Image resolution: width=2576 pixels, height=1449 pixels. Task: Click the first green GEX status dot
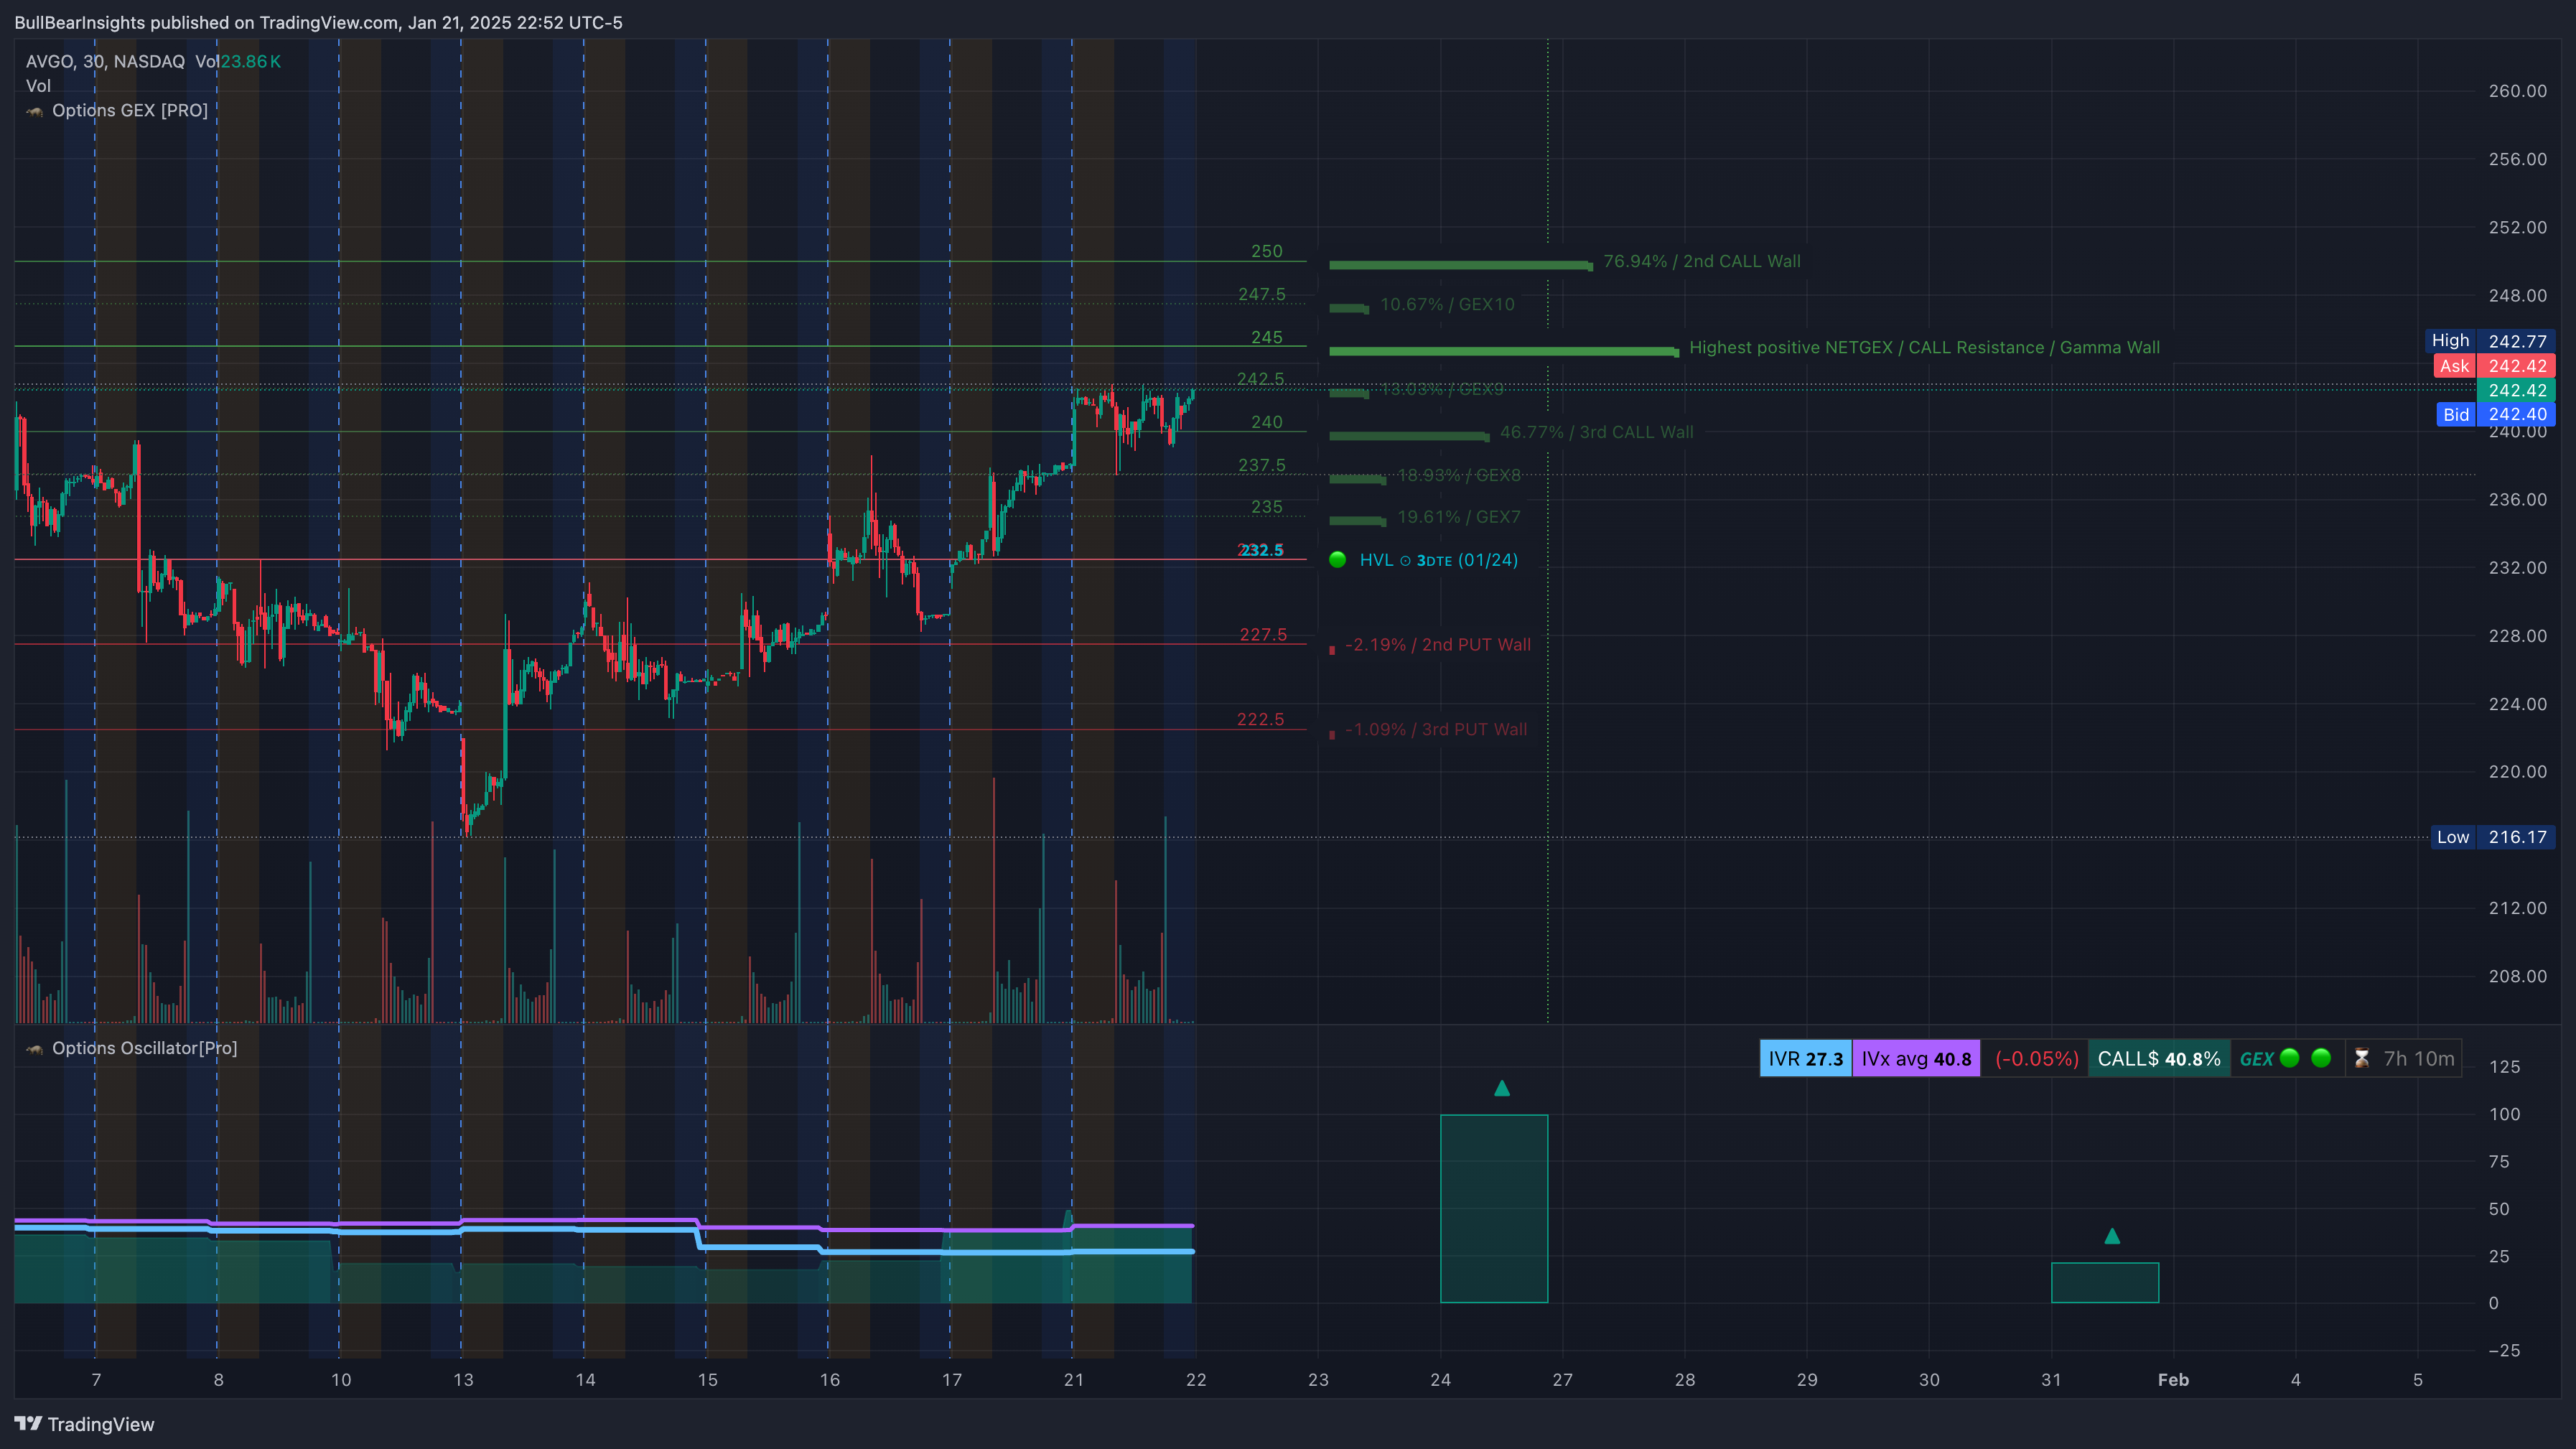coord(2289,1058)
